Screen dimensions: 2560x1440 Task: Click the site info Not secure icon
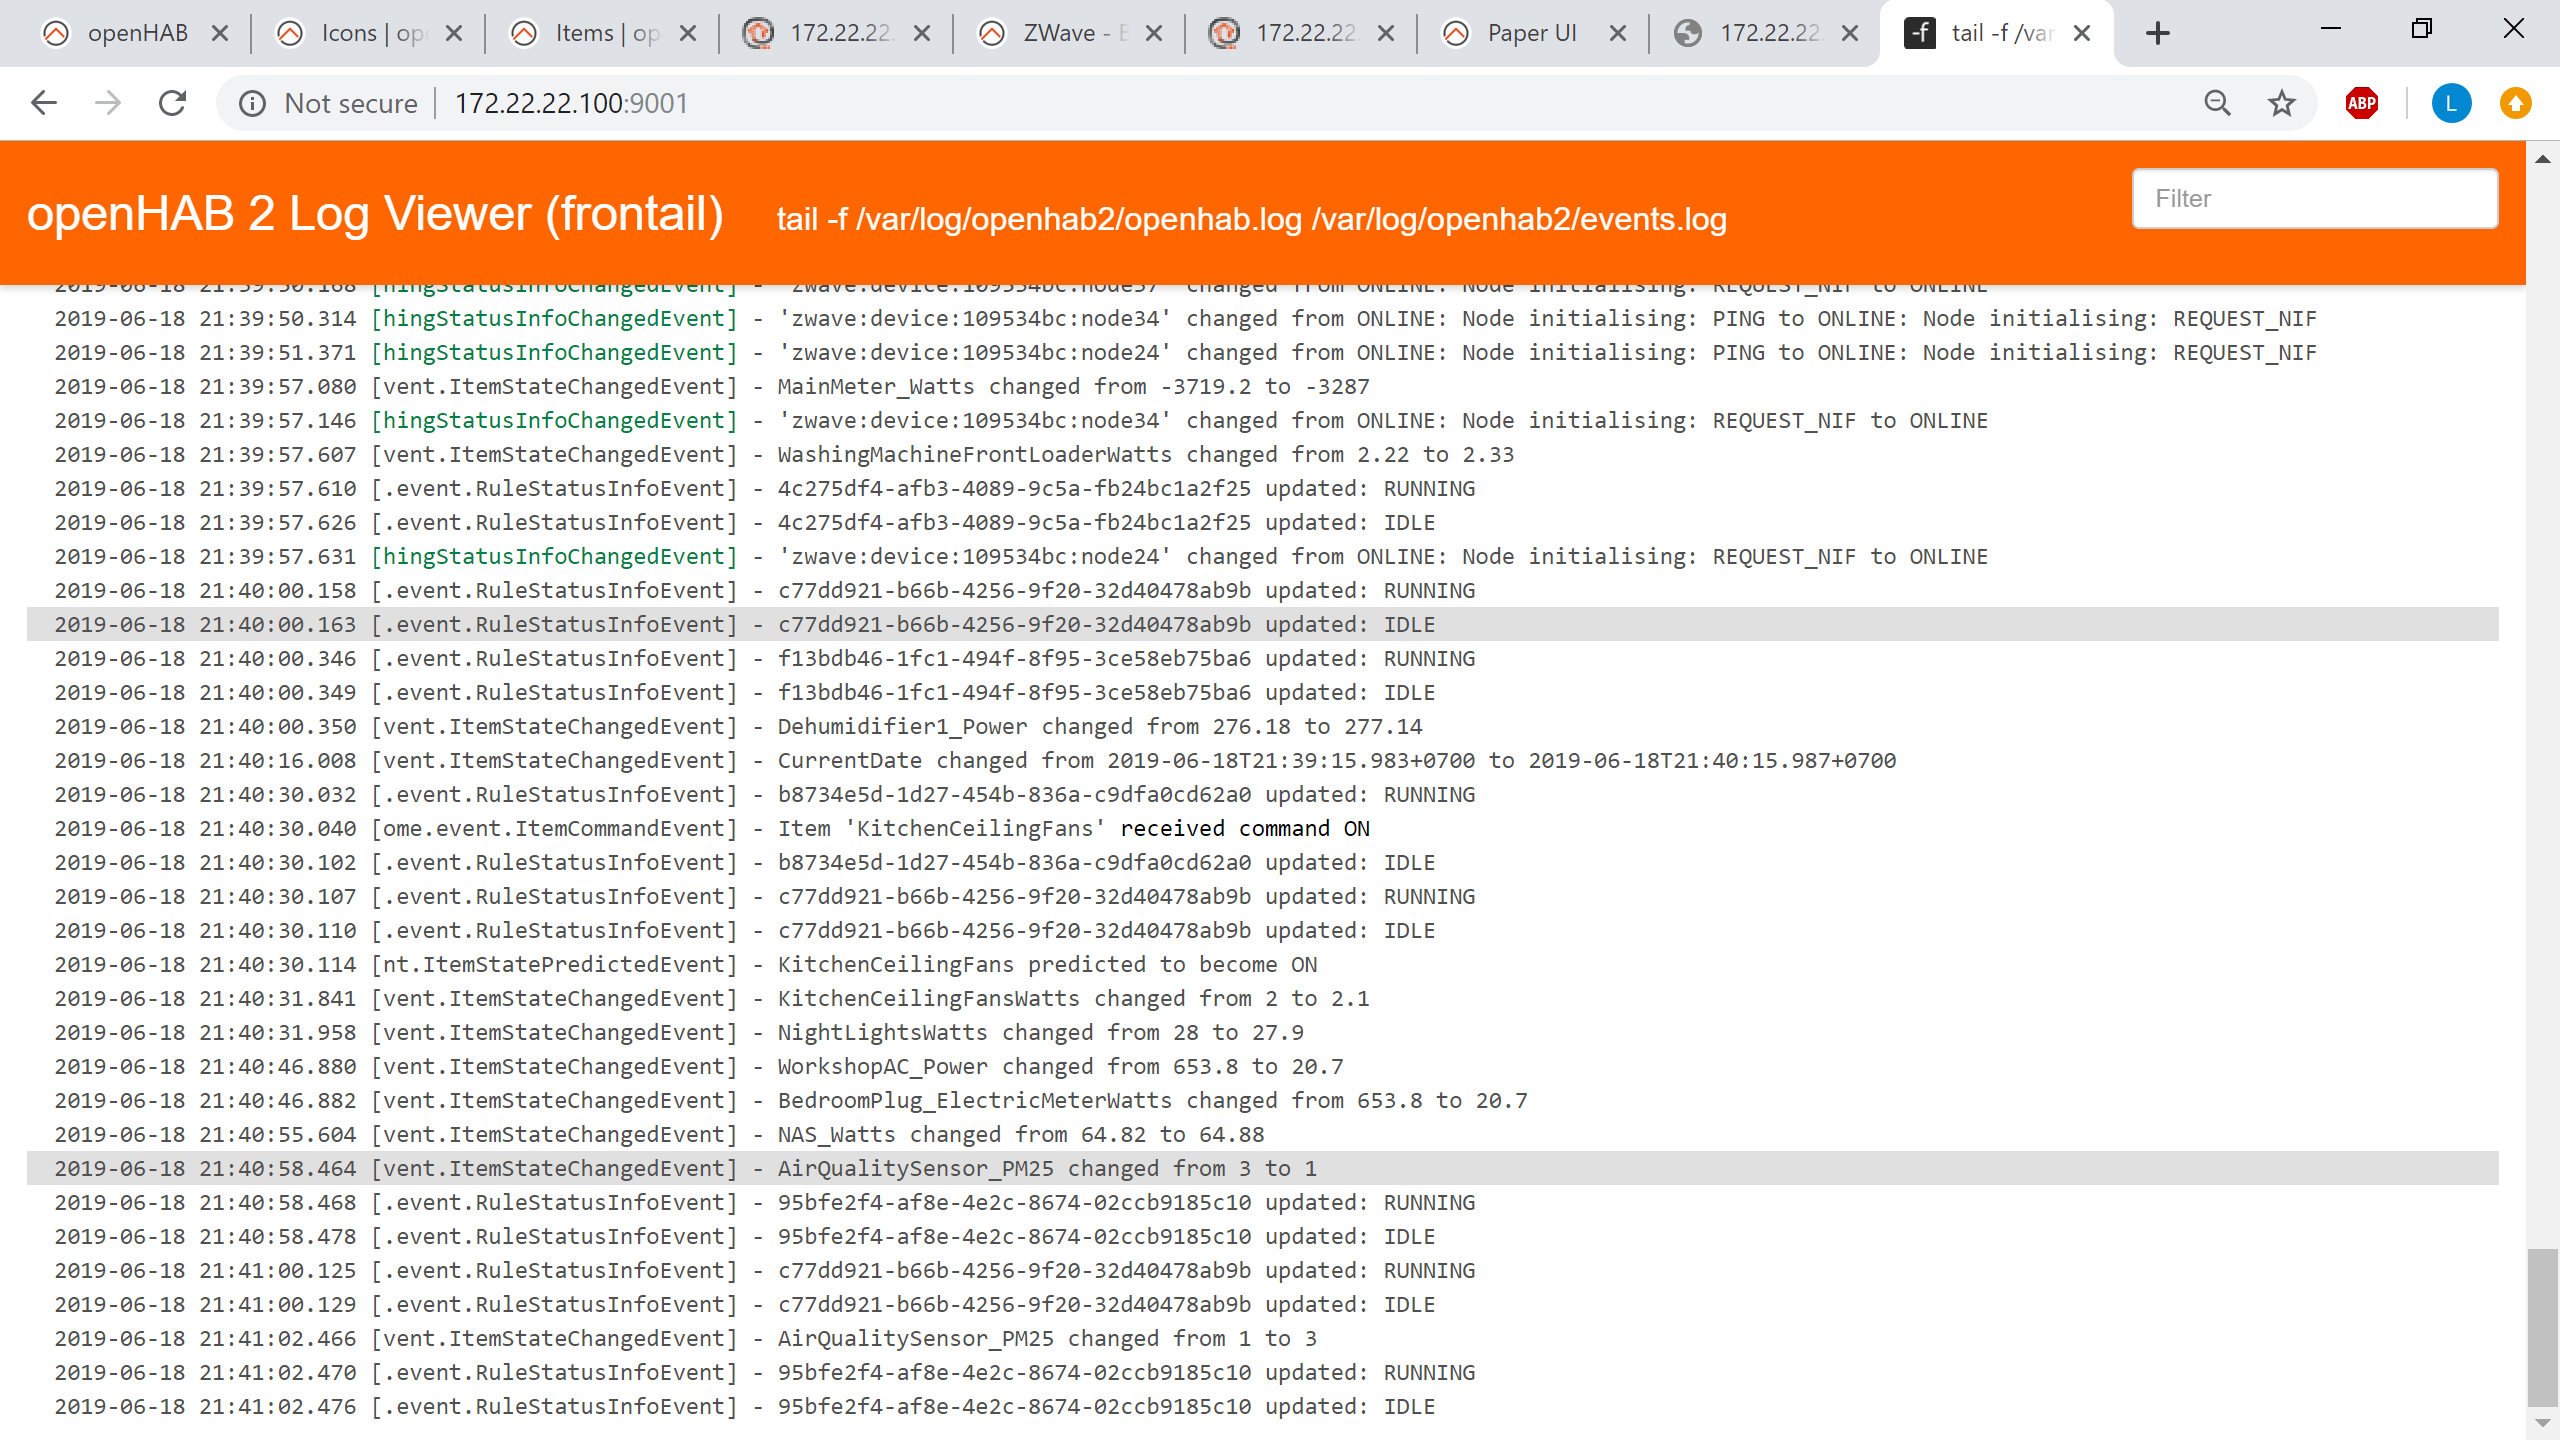(x=252, y=103)
